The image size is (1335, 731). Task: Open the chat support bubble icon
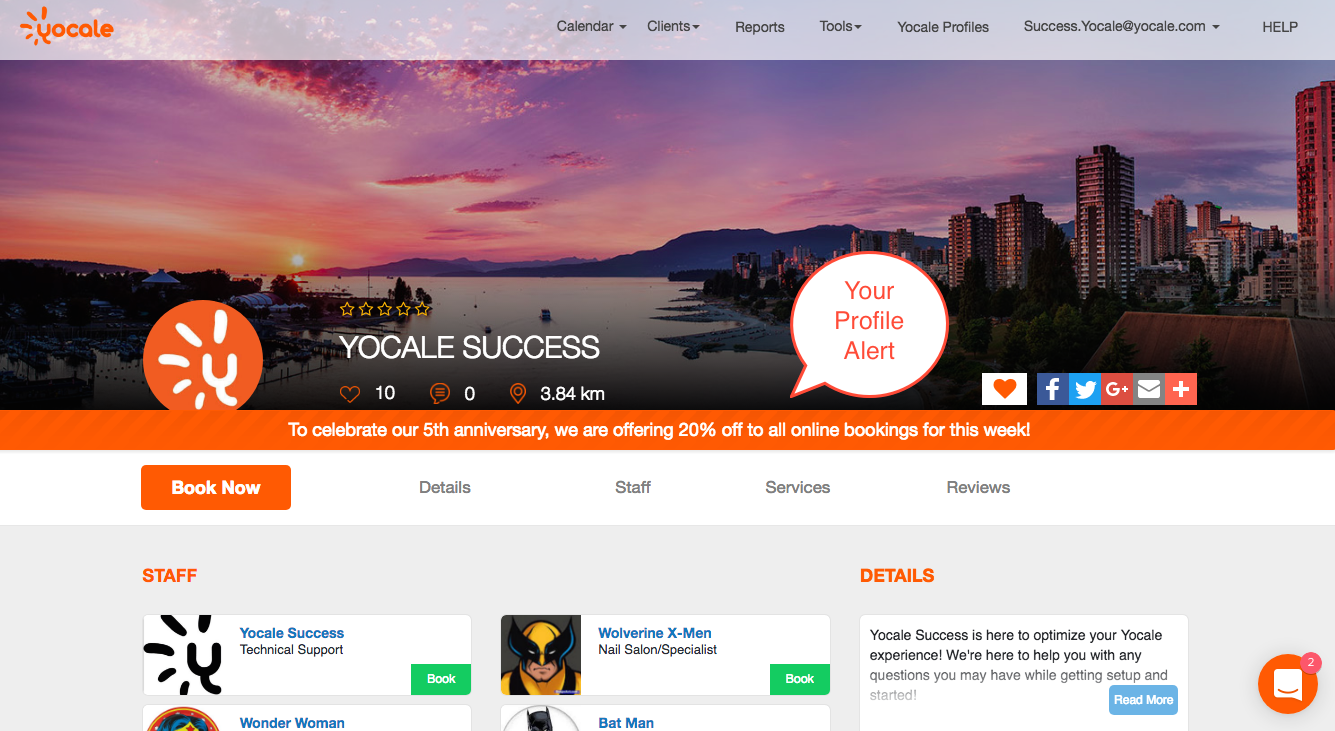1287,684
